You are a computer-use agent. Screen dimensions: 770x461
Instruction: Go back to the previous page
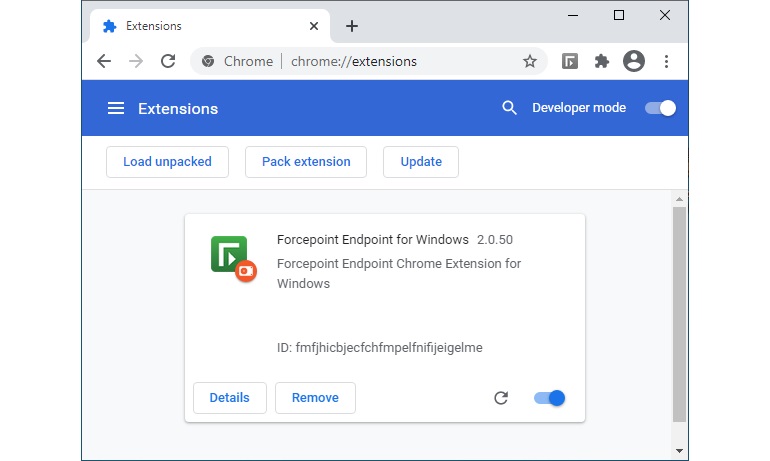pyautogui.click(x=104, y=61)
